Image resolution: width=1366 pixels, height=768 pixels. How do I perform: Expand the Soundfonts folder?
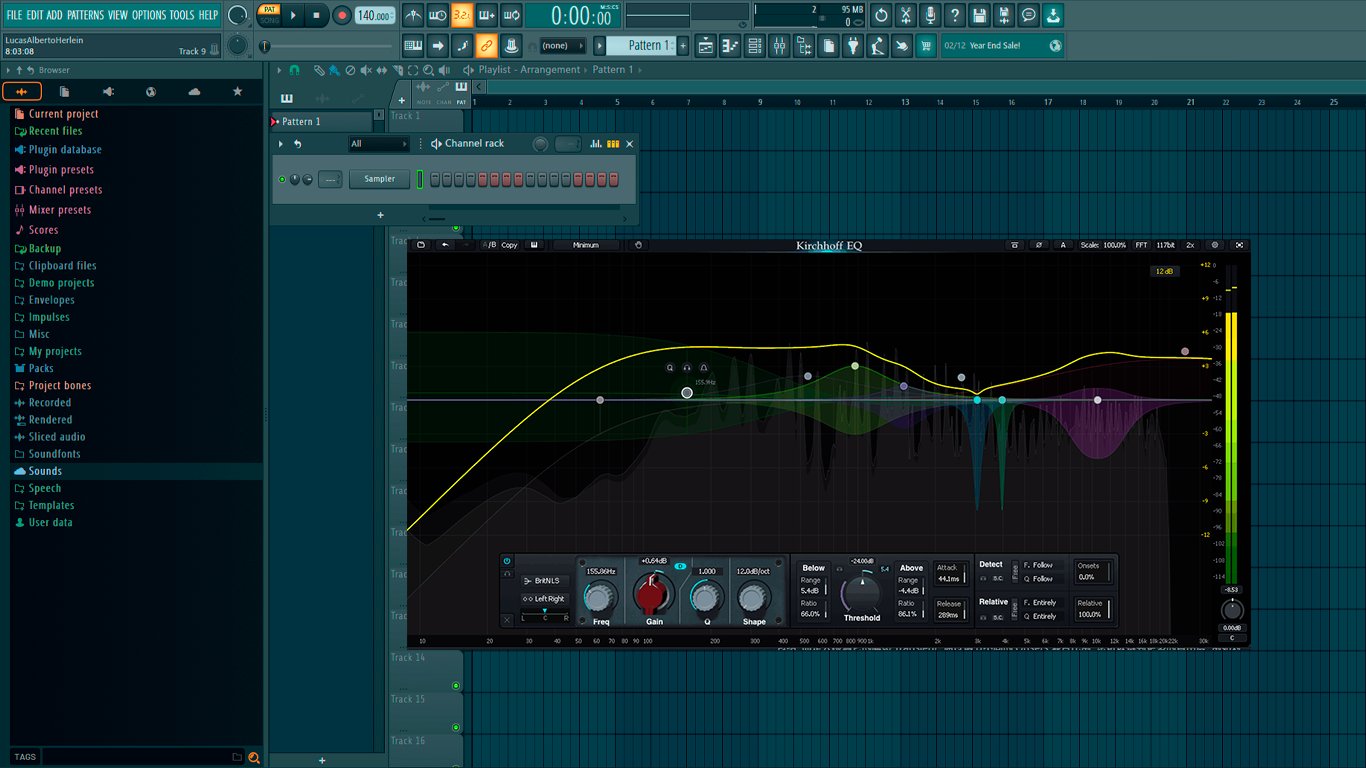point(54,454)
